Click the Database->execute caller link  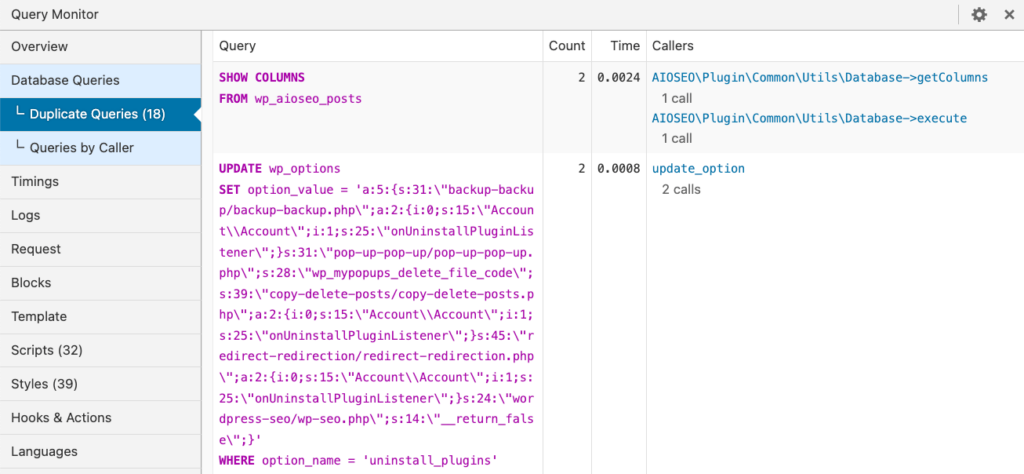click(809, 118)
